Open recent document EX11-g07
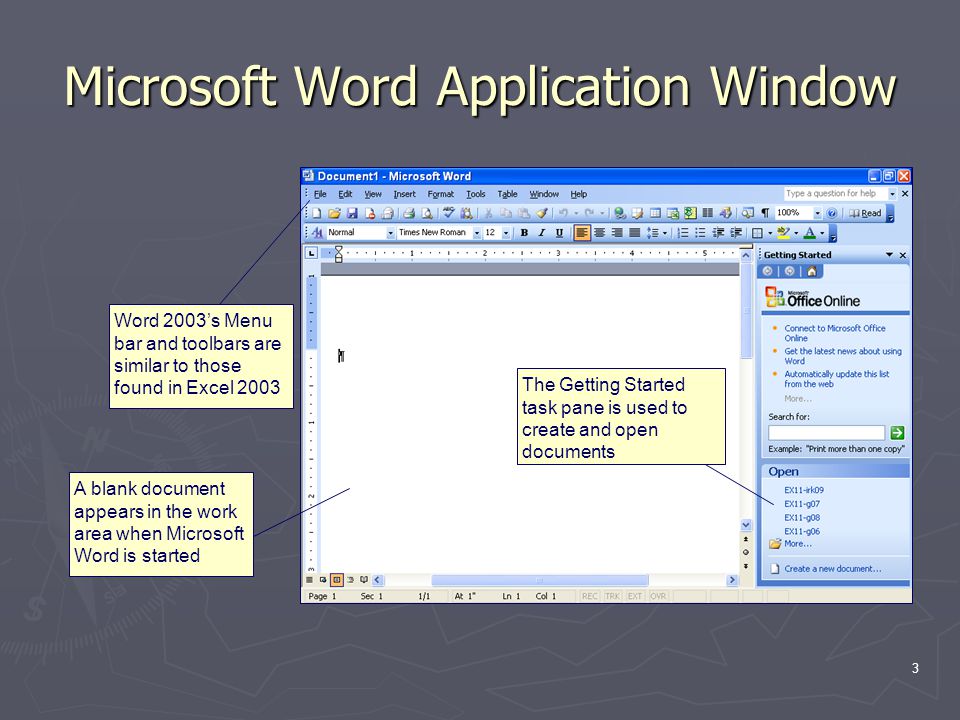The height and width of the screenshot is (720, 960). 802,504
